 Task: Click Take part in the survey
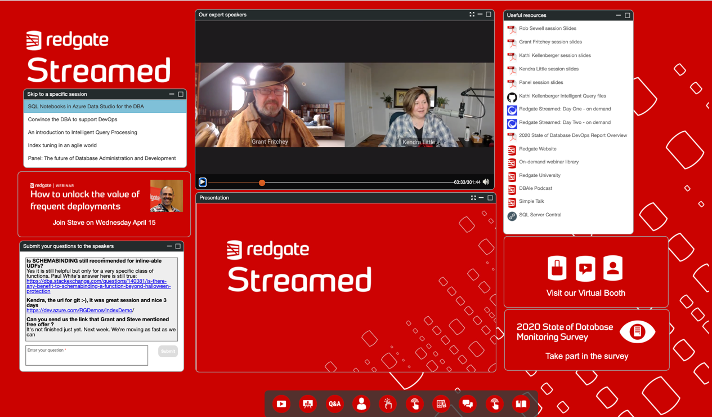click(587, 356)
